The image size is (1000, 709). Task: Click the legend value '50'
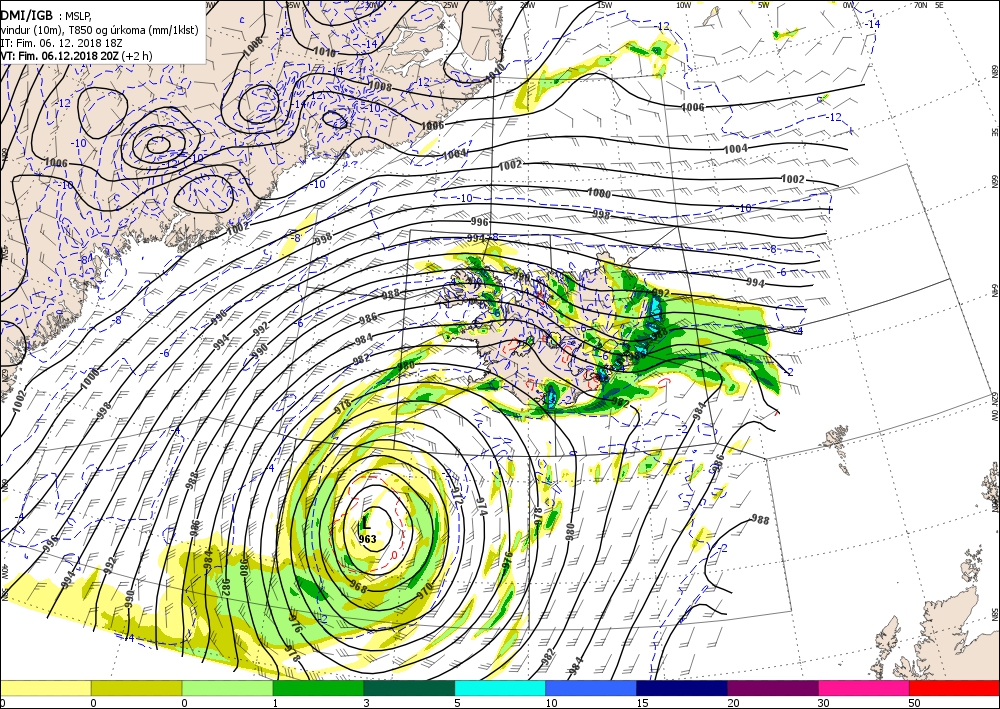tap(915, 703)
